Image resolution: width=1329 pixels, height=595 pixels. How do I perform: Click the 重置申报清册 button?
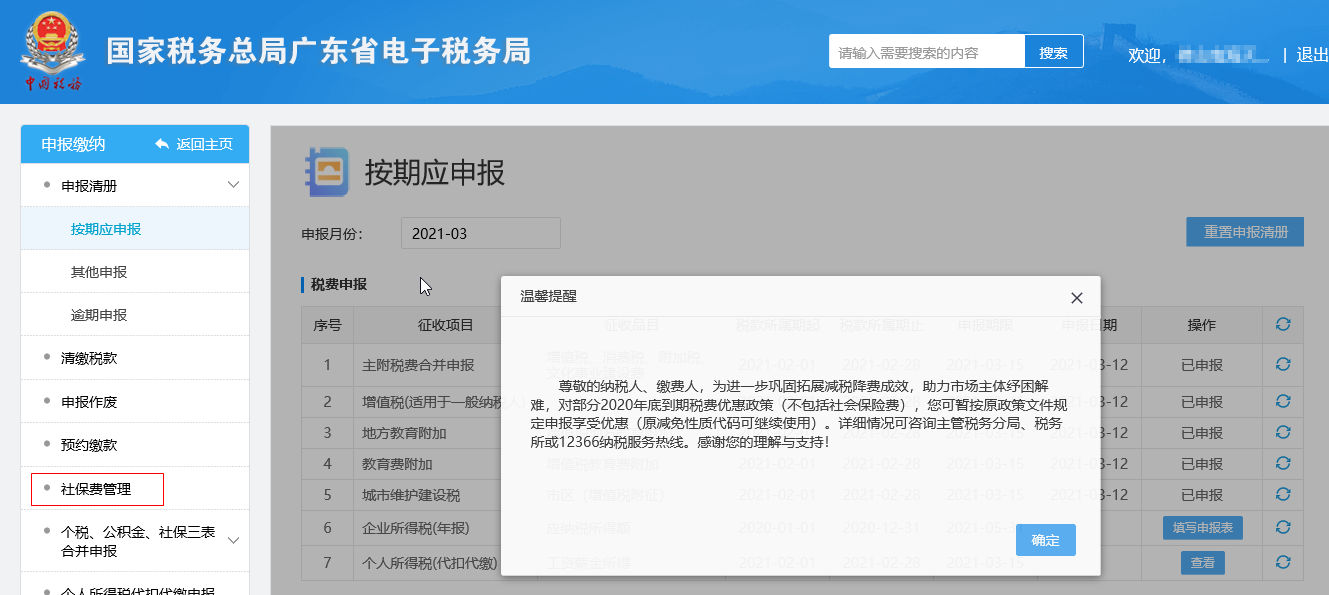click(1244, 232)
